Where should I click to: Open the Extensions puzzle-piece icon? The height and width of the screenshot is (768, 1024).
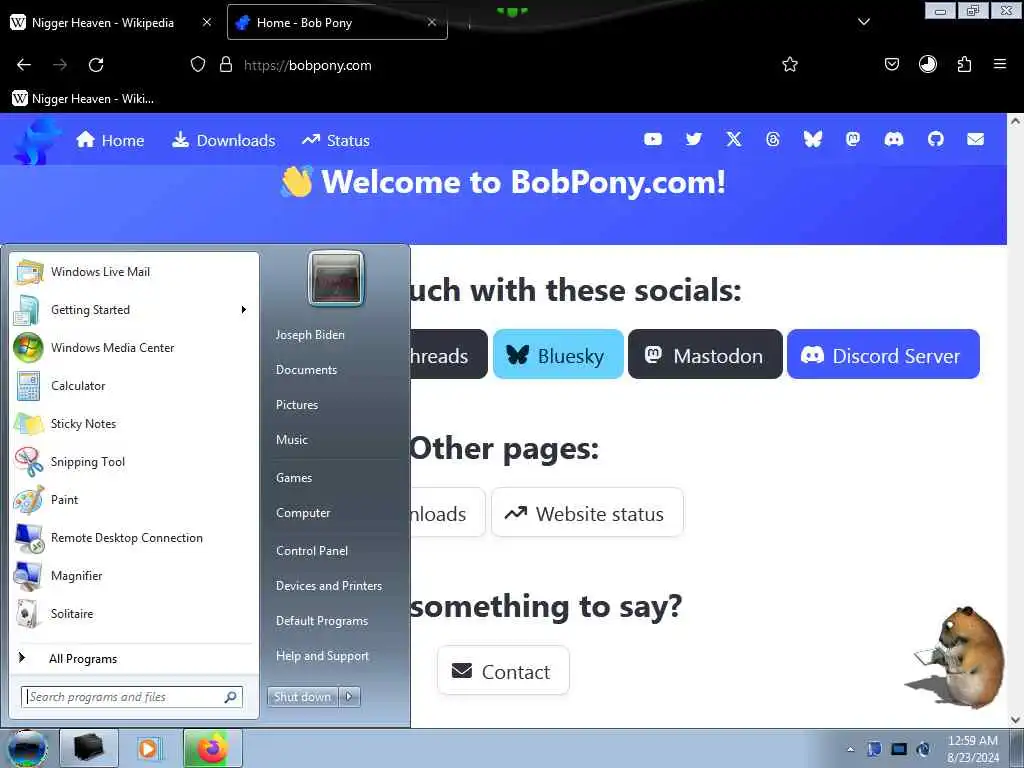[x=964, y=64]
